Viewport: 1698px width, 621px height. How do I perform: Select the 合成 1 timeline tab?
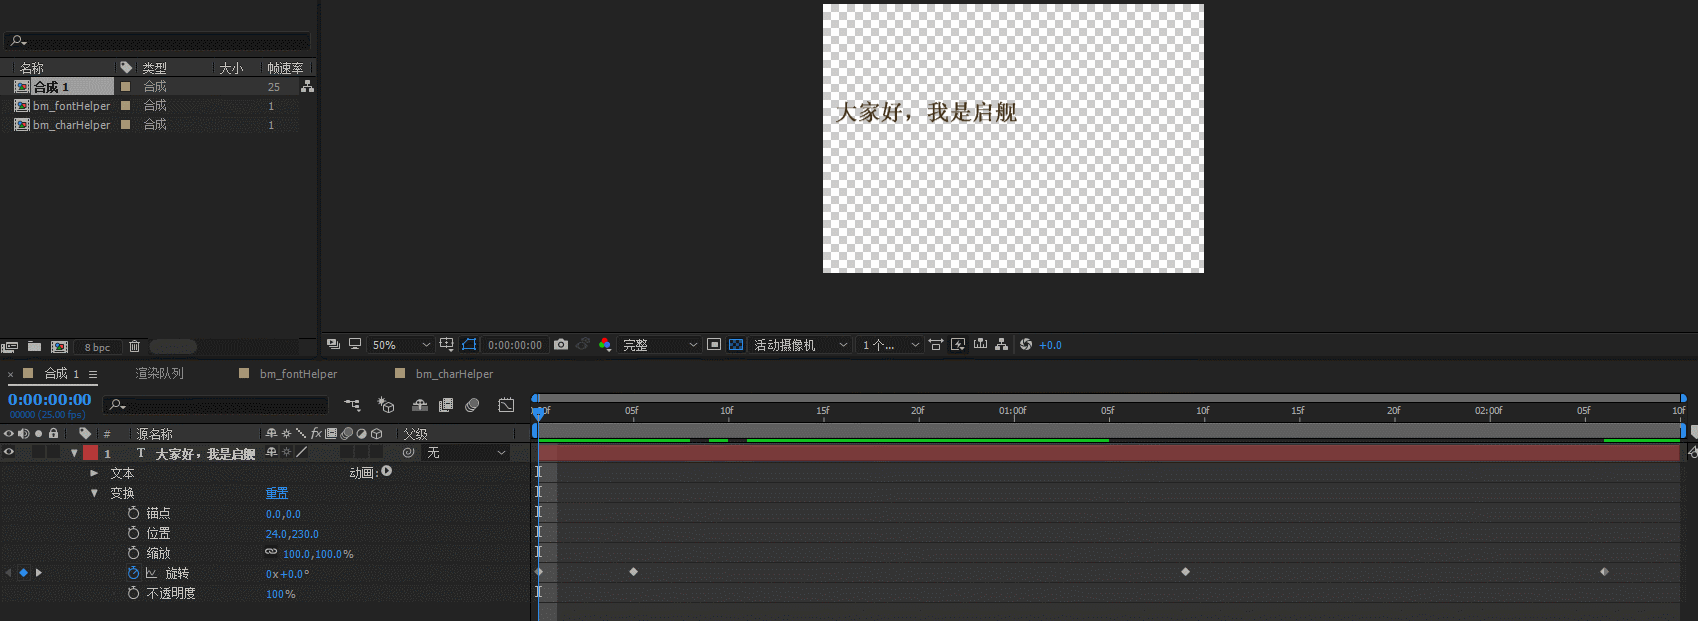[x=61, y=373]
